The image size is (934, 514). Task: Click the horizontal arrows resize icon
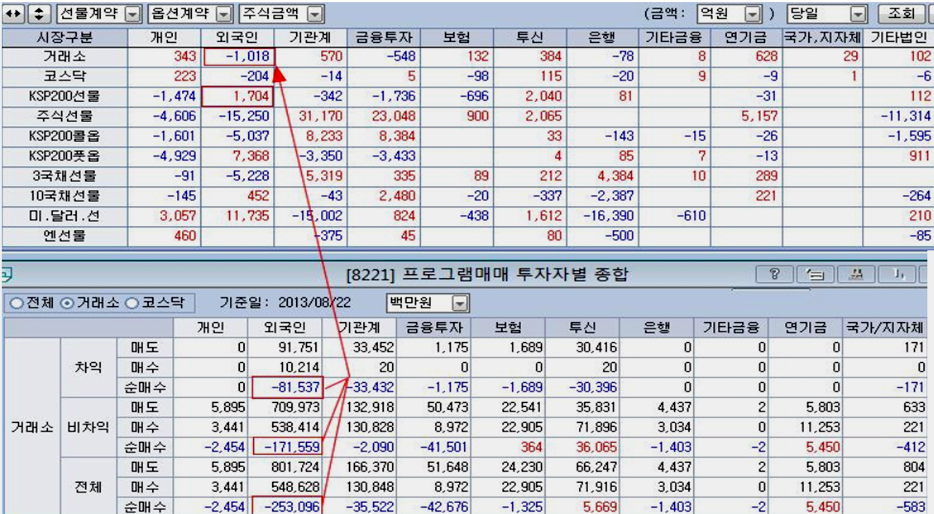(x=15, y=14)
